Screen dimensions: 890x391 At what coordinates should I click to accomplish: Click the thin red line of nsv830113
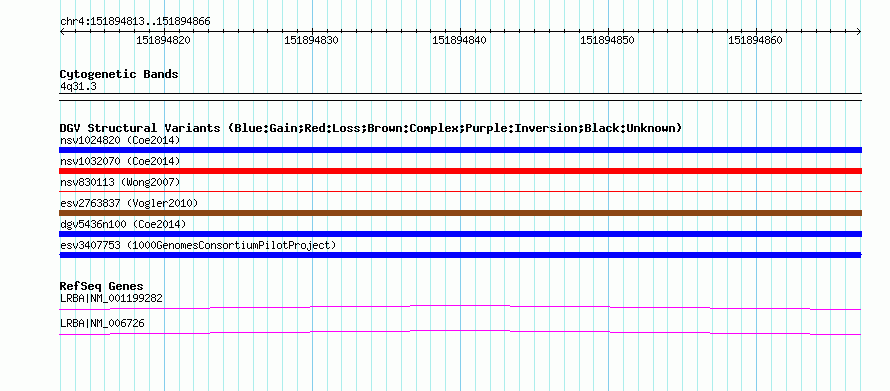point(460,192)
